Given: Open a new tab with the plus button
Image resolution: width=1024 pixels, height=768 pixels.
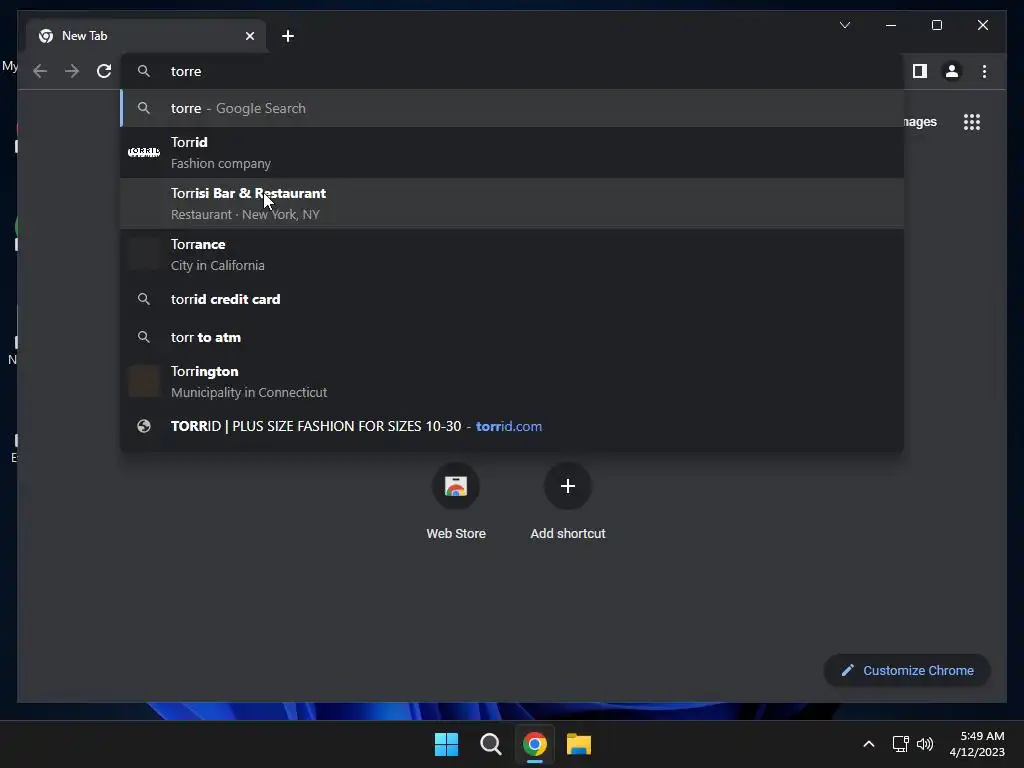Looking at the screenshot, I should [288, 36].
